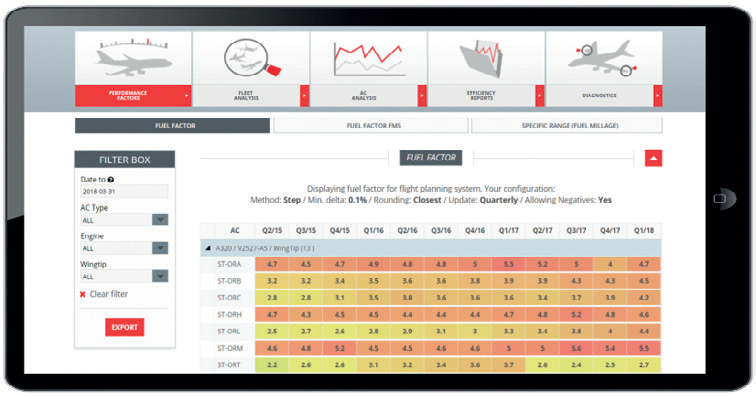Open the Efficiency Reports folder icon
The height and width of the screenshot is (396, 756).
coord(481,58)
